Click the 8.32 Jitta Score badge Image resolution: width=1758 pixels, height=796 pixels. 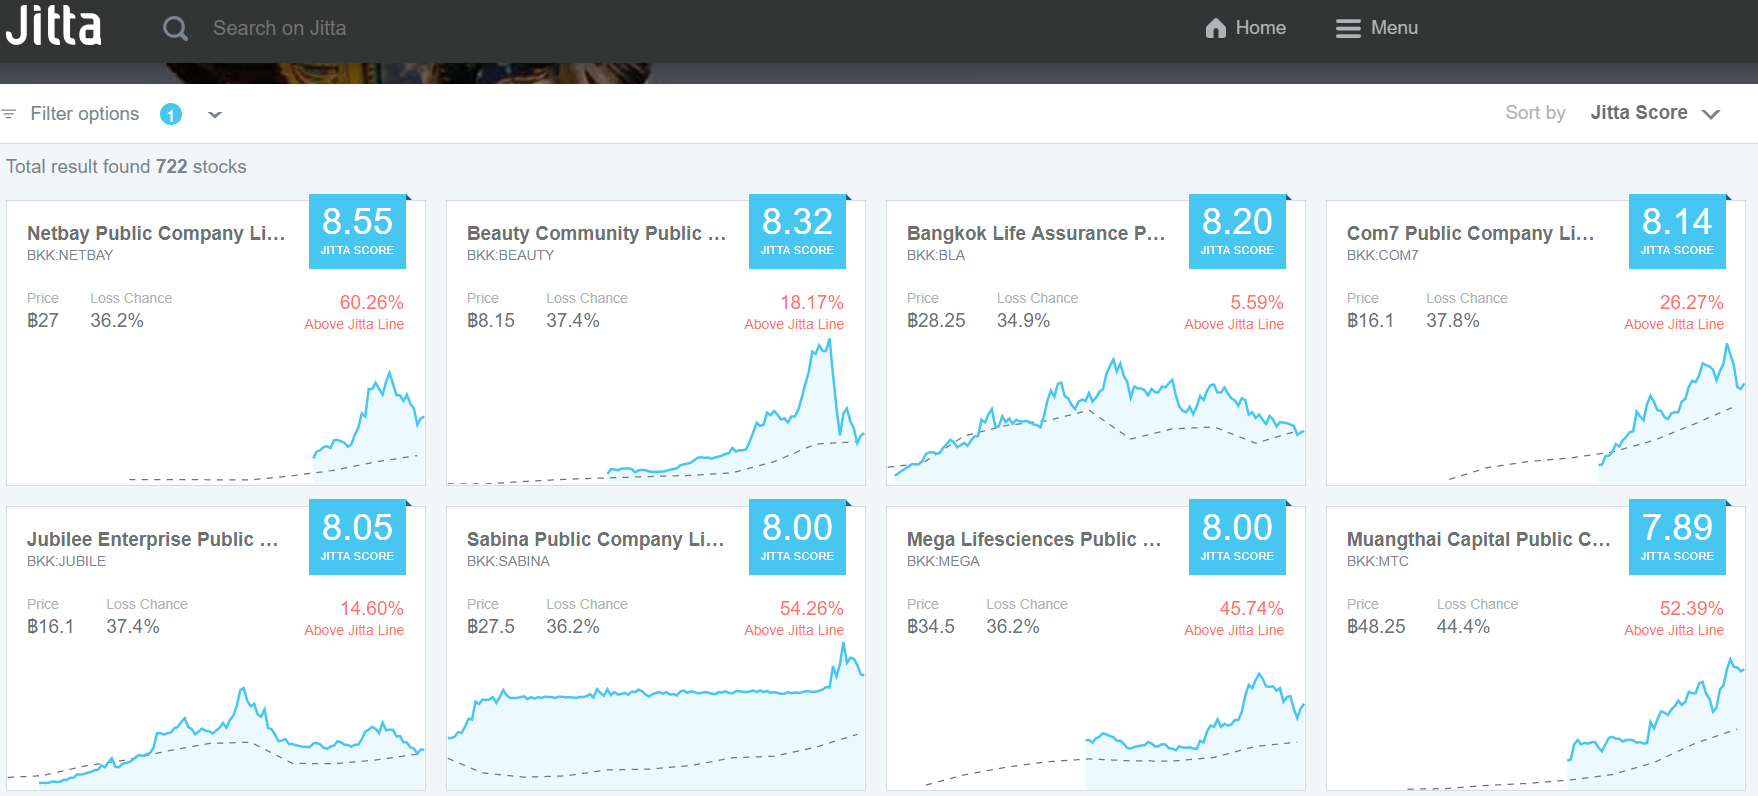point(797,231)
